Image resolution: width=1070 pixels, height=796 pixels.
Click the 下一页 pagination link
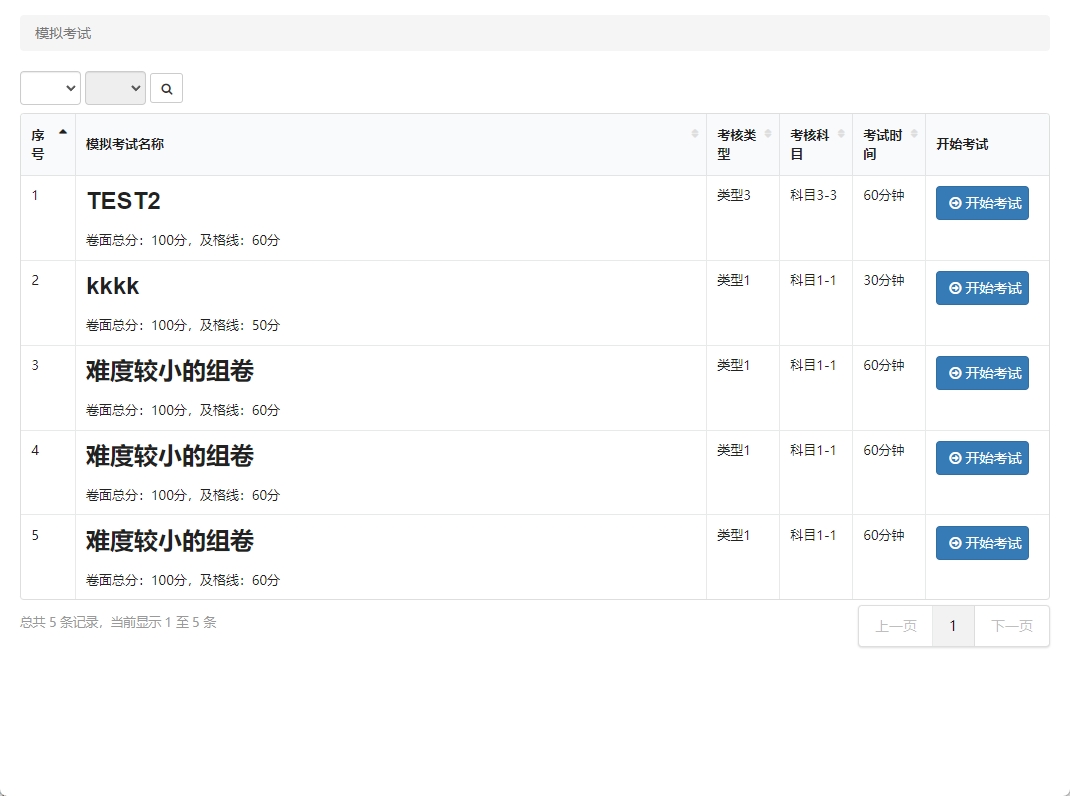click(1011, 625)
